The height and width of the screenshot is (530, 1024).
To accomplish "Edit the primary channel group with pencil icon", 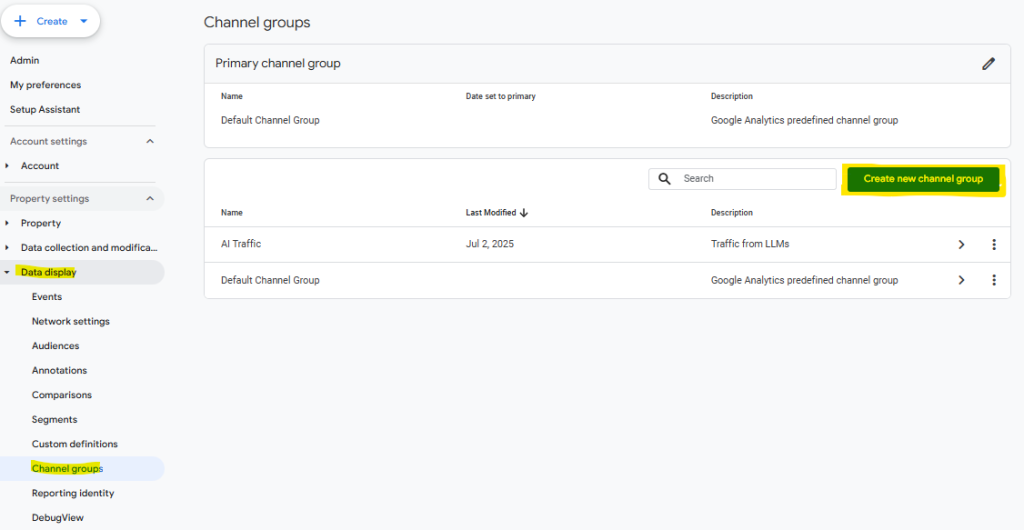I will (x=989, y=63).
